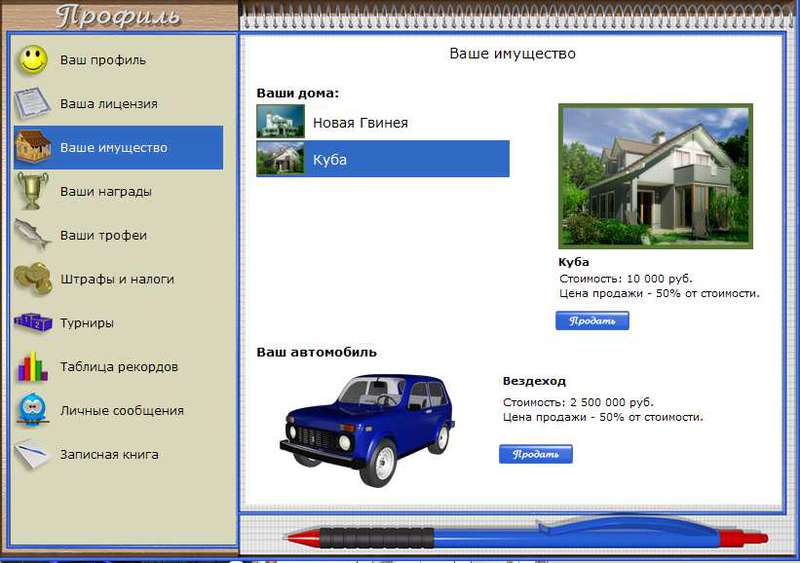
Task: Click the house property icon in sidebar
Action: coord(34,147)
